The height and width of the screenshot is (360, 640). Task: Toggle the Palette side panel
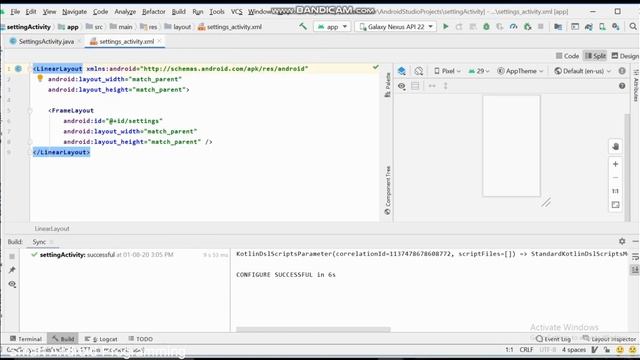[x=387, y=84]
